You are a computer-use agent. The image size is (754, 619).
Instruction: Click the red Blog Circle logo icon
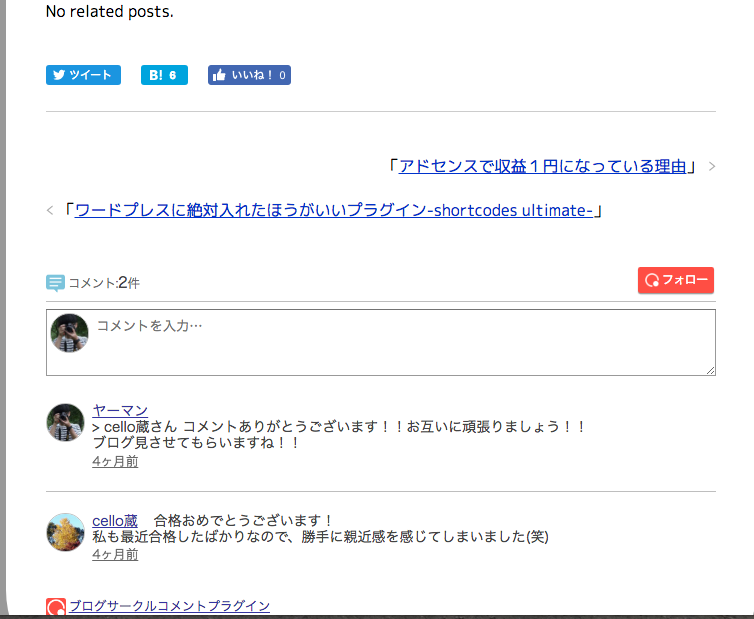pos(56,607)
